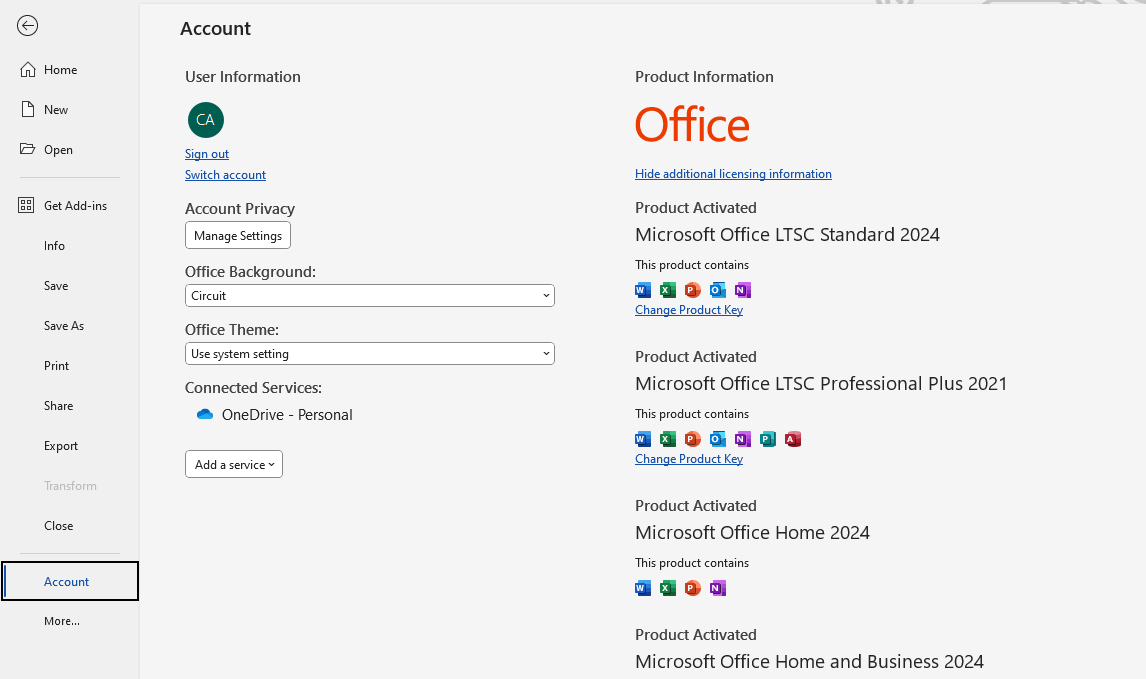This screenshot has width=1146, height=679.
Task: Click OneNote icon under Office Home 2024
Action: (x=718, y=588)
